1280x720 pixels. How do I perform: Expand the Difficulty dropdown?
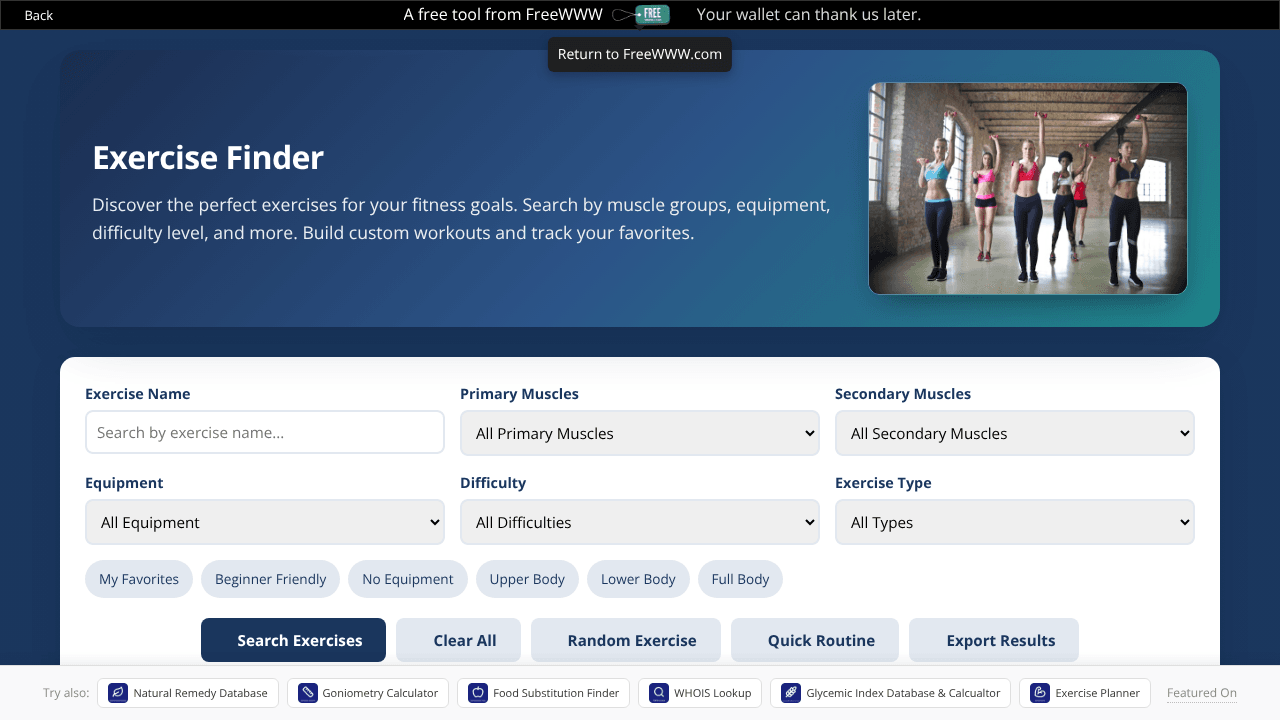(x=640, y=522)
